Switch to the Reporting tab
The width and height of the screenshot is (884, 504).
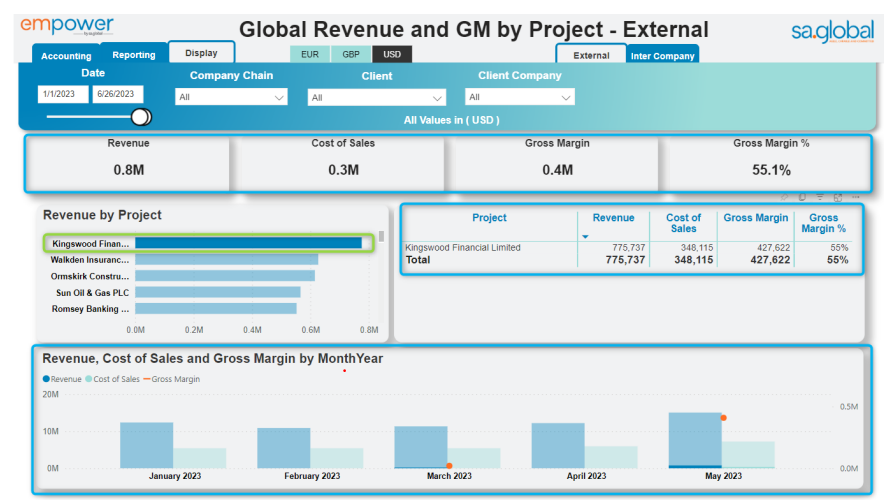click(134, 55)
